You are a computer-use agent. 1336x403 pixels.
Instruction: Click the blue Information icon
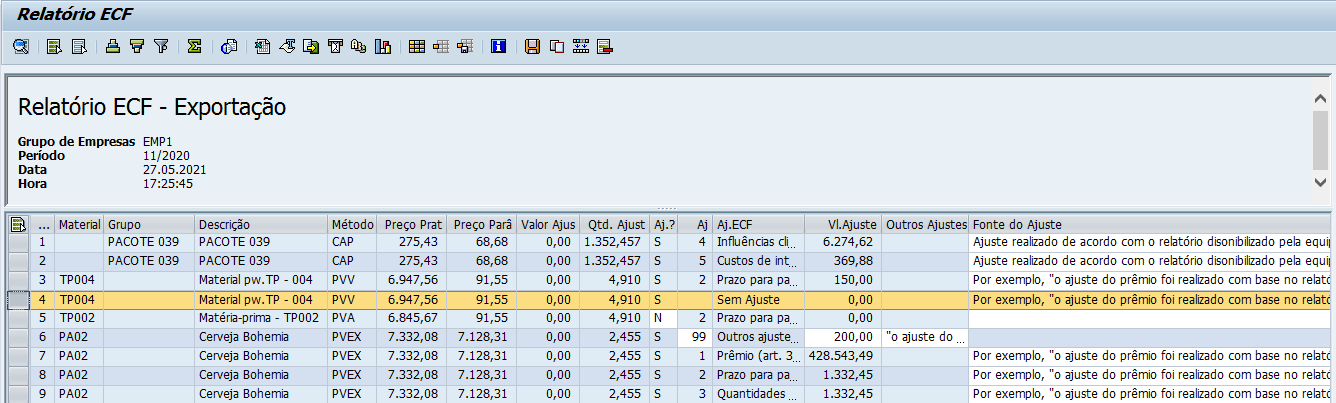point(498,46)
